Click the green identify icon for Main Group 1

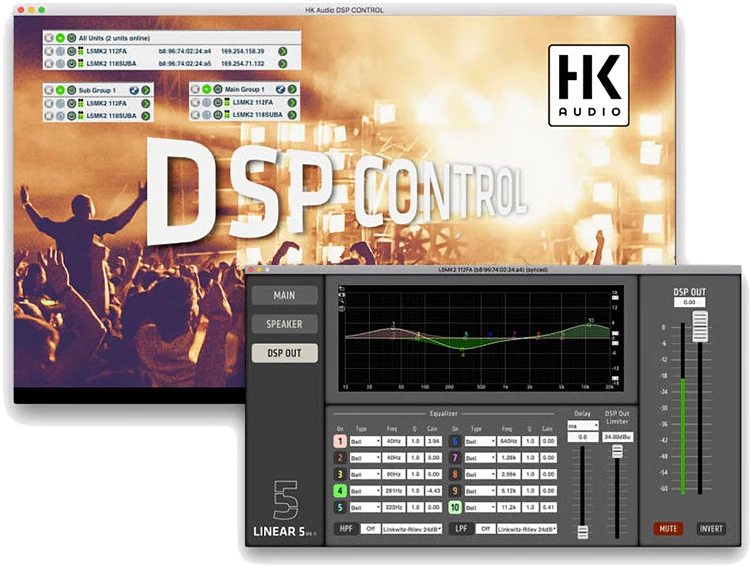[206, 89]
